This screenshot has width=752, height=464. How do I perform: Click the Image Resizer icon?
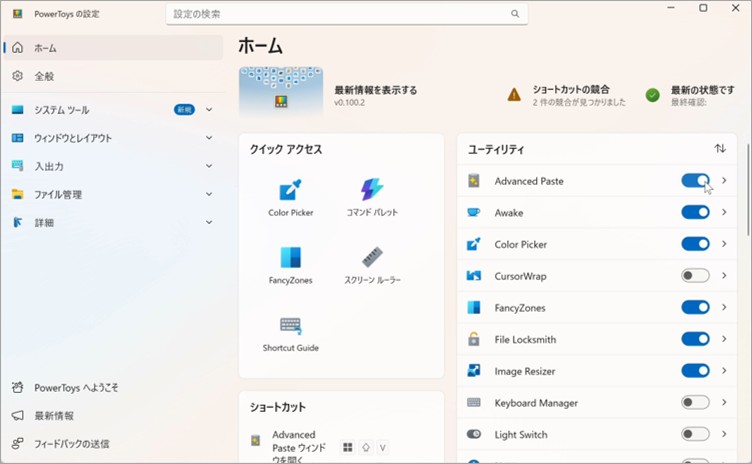[473, 370]
